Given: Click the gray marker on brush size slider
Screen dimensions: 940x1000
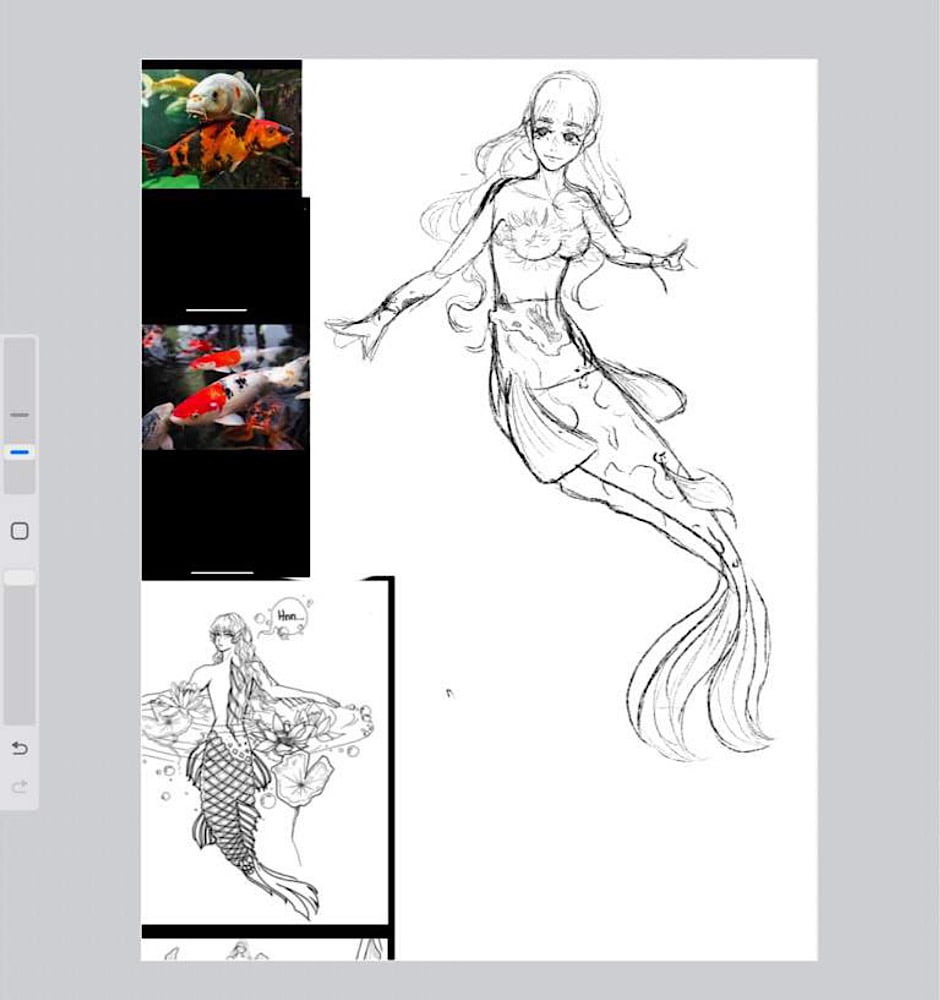Looking at the screenshot, I should click(19, 414).
